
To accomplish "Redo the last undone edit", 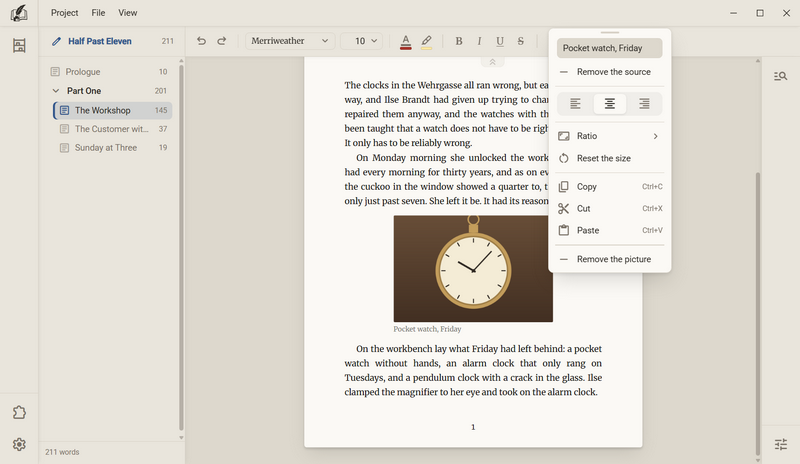I will (x=221, y=41).
